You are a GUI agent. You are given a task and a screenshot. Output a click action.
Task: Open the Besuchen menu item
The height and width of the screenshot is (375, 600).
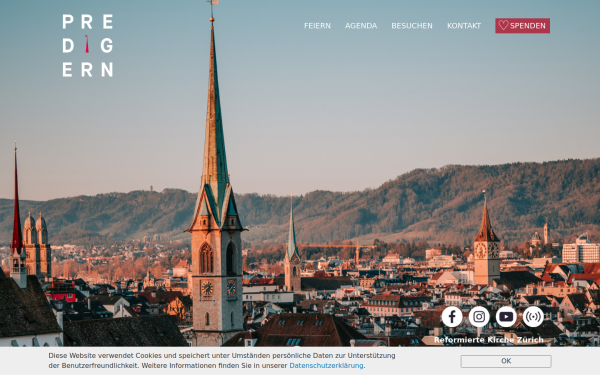pos(412,26)
